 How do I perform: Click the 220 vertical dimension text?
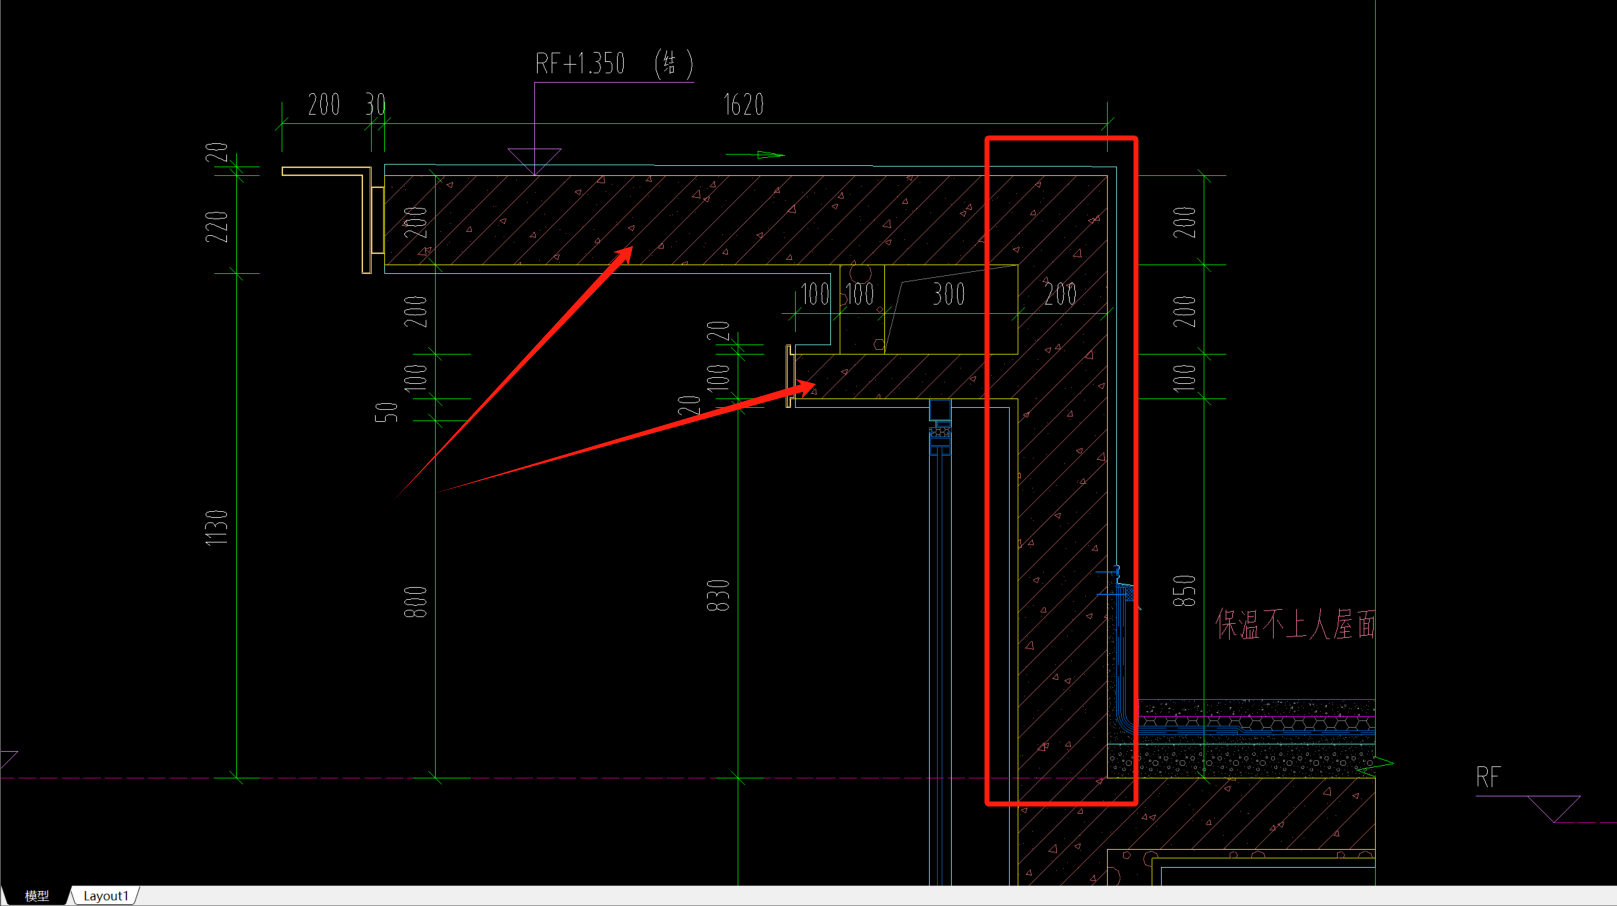pyautogui.click(x=217, y=227)
